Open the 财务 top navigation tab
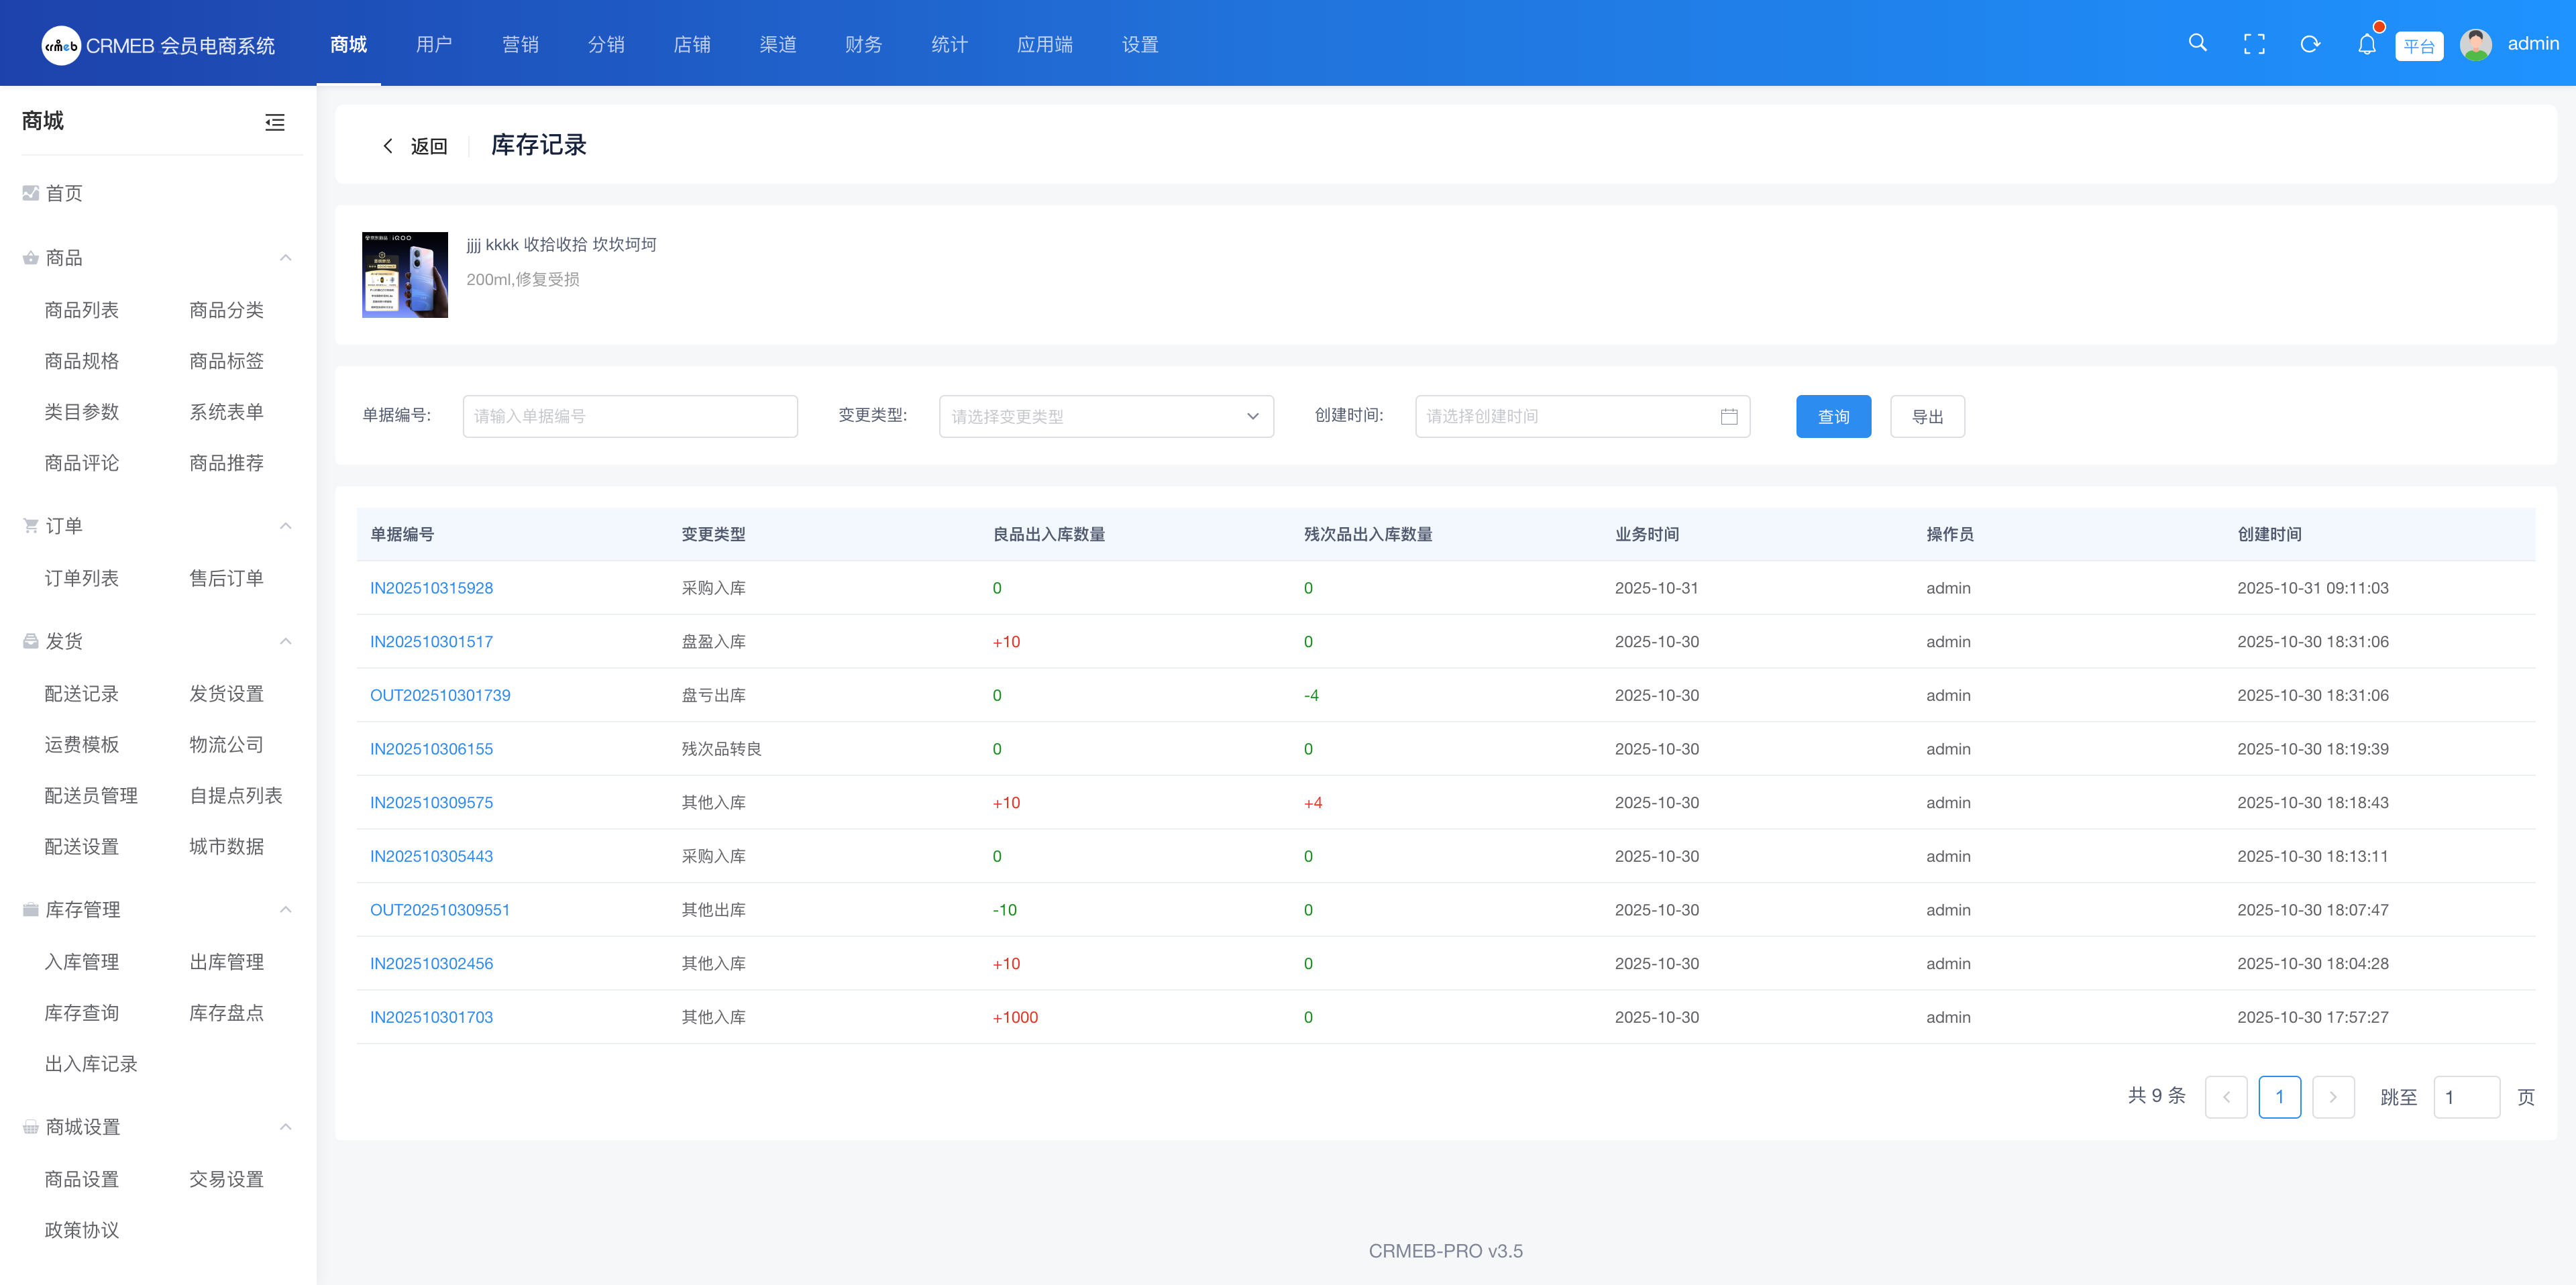Viewport: 2576px width, 1285px height. point(863,44)
